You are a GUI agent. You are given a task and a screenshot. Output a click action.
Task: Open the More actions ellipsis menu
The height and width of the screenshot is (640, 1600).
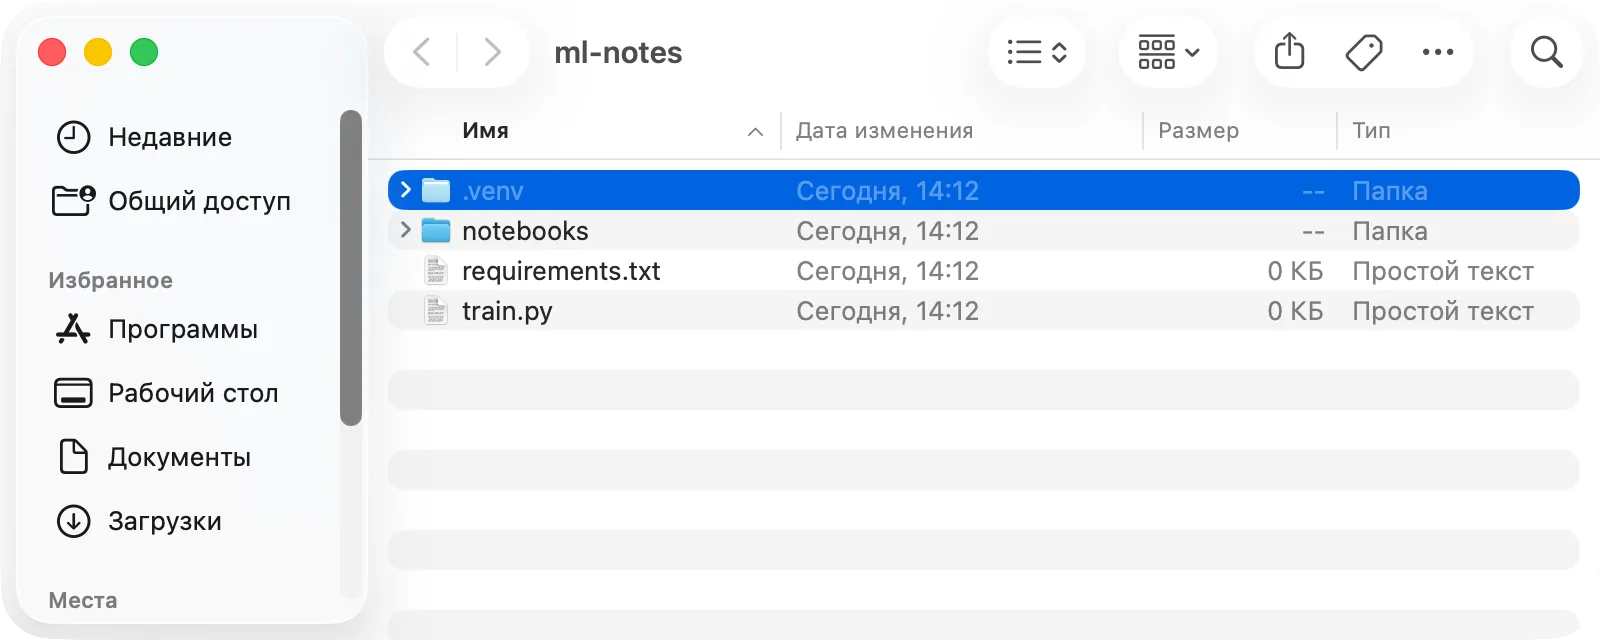[x=1438, y=52]
